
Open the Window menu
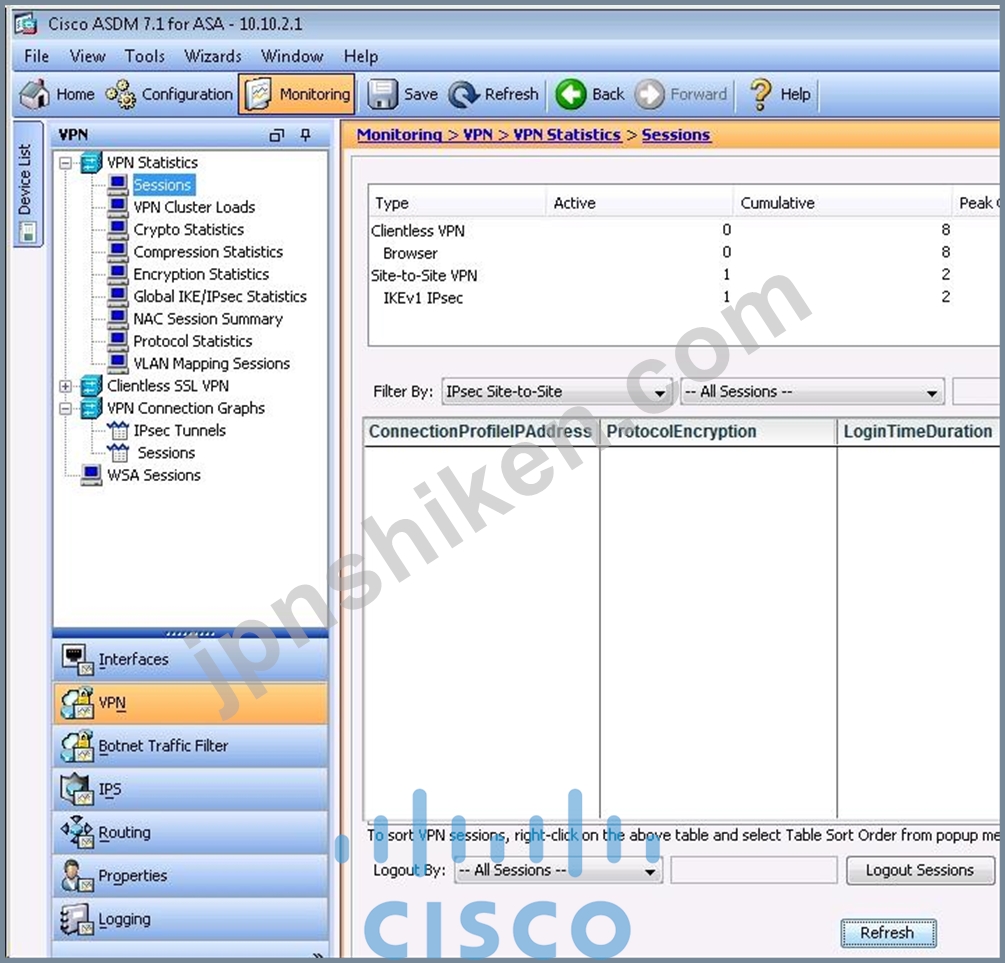[292, 56]
